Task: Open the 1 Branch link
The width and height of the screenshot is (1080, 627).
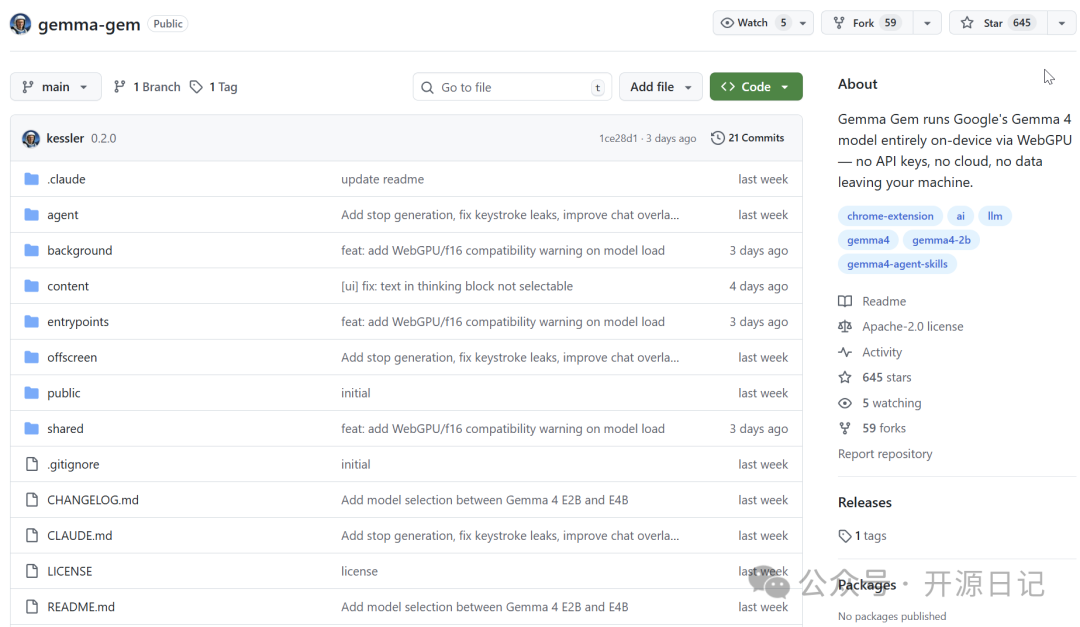Action: coord(147,87)
